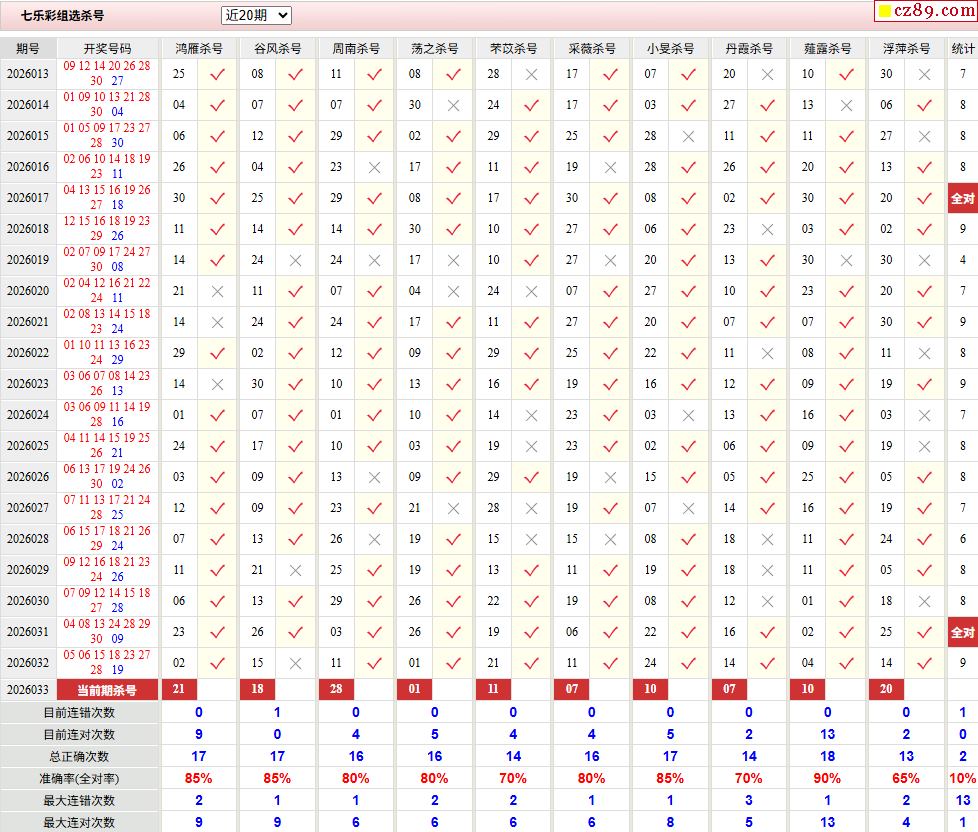Viewport: 978px width, 832px height.
Task: Click the checkmark for 鸿雁杀号 in row 2026013
Action: (x=217, y=74)
